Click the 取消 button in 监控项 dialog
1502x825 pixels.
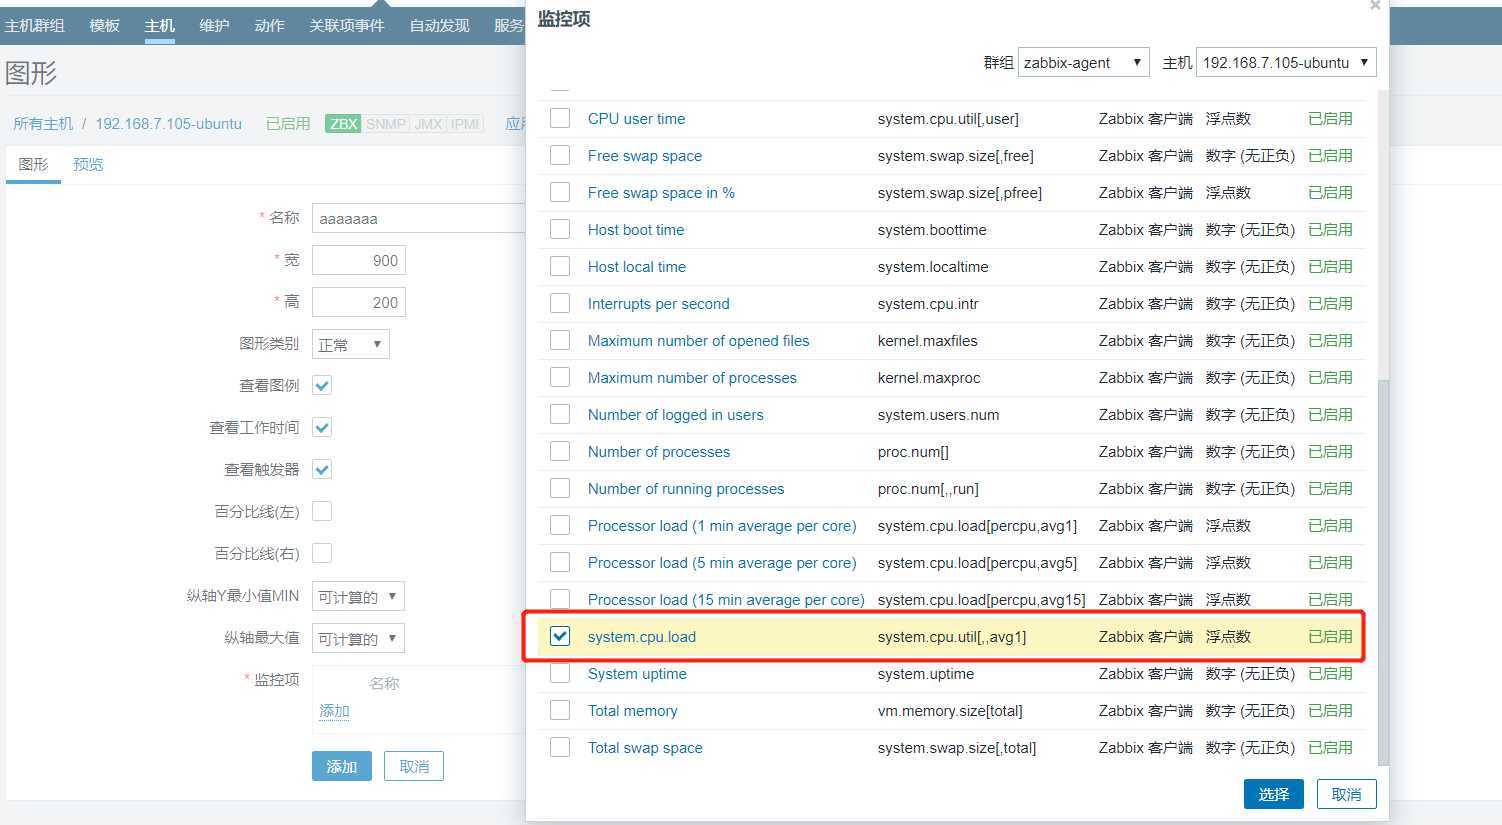(x=1346, y=794)
